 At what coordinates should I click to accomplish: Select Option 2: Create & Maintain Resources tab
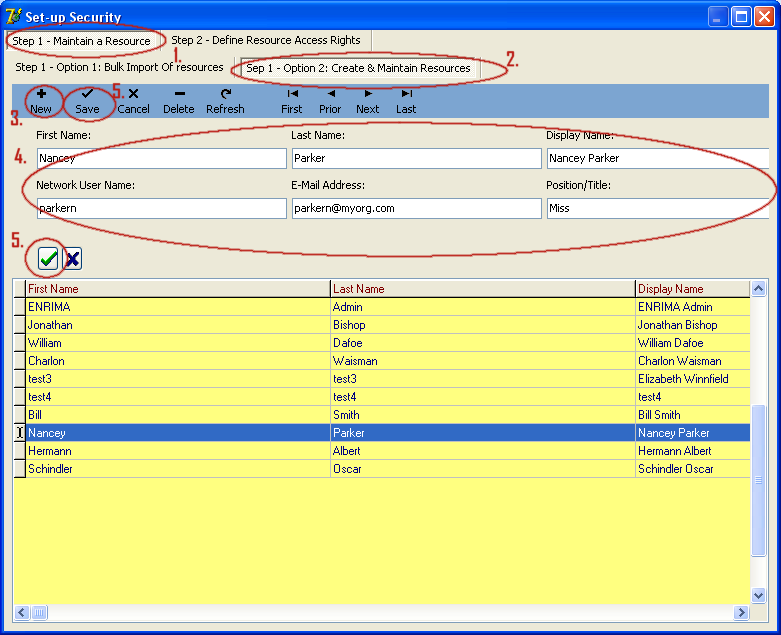(x=358, y=68)
